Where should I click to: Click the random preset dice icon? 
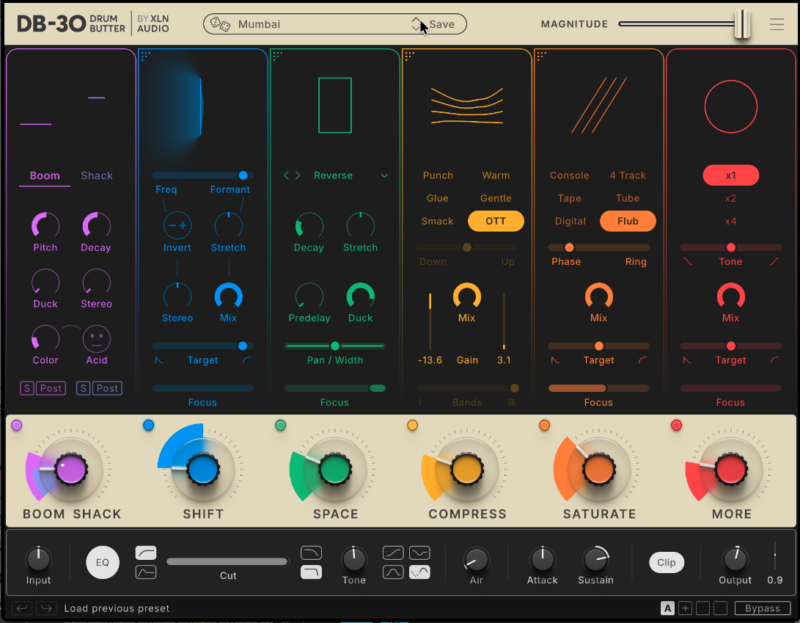[x=220, y=24]
